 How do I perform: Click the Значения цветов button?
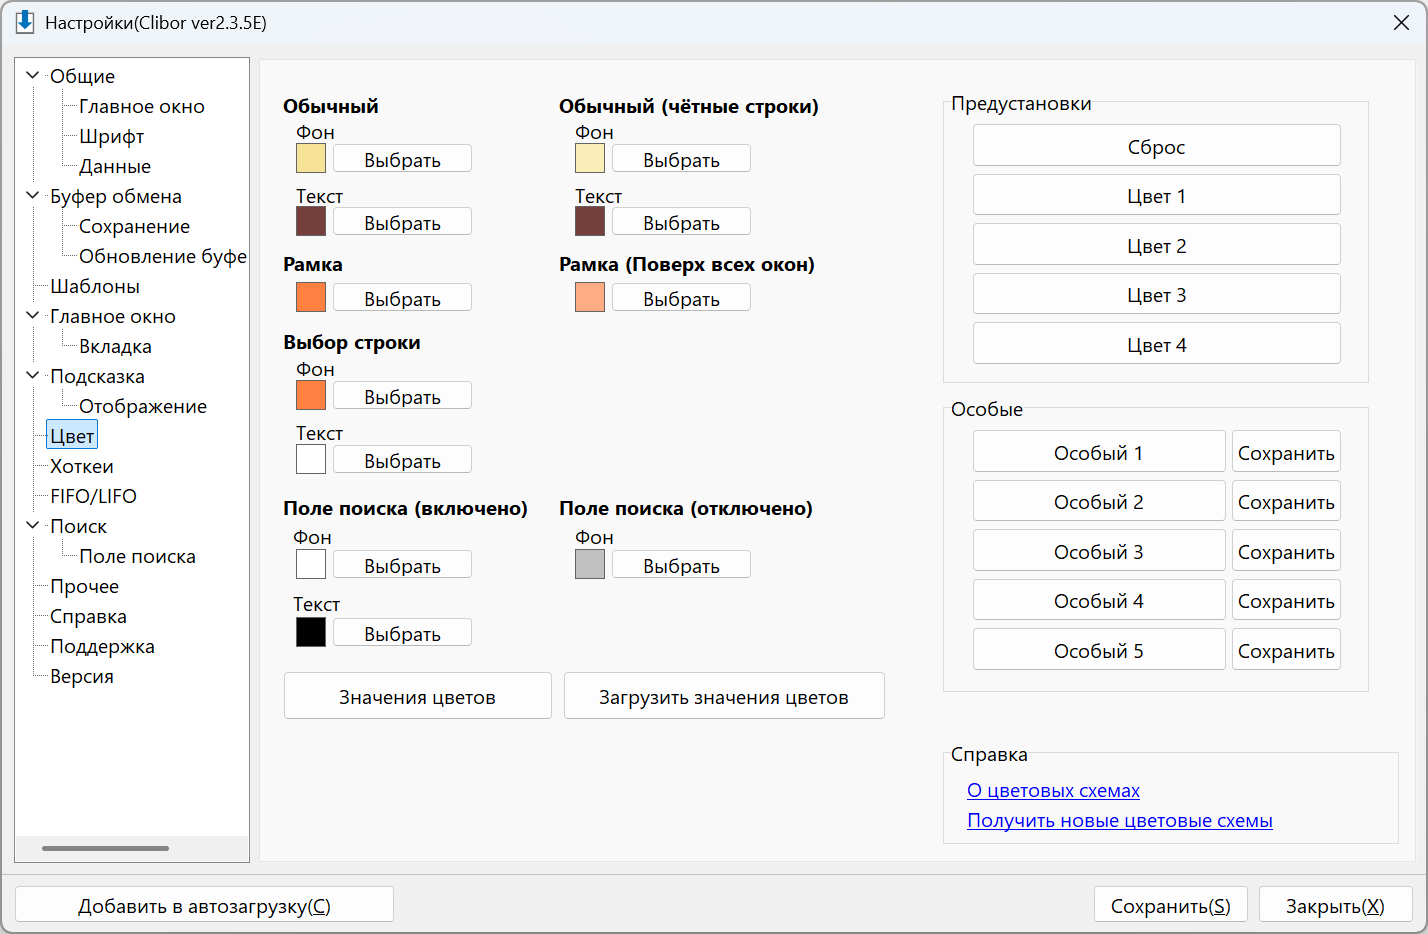tap(417, 696)
